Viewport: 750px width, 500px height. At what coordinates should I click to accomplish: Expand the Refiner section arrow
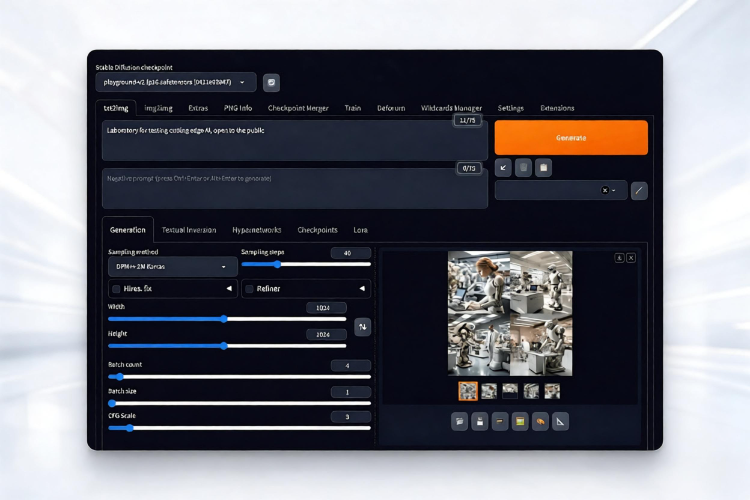click(362, 289)
